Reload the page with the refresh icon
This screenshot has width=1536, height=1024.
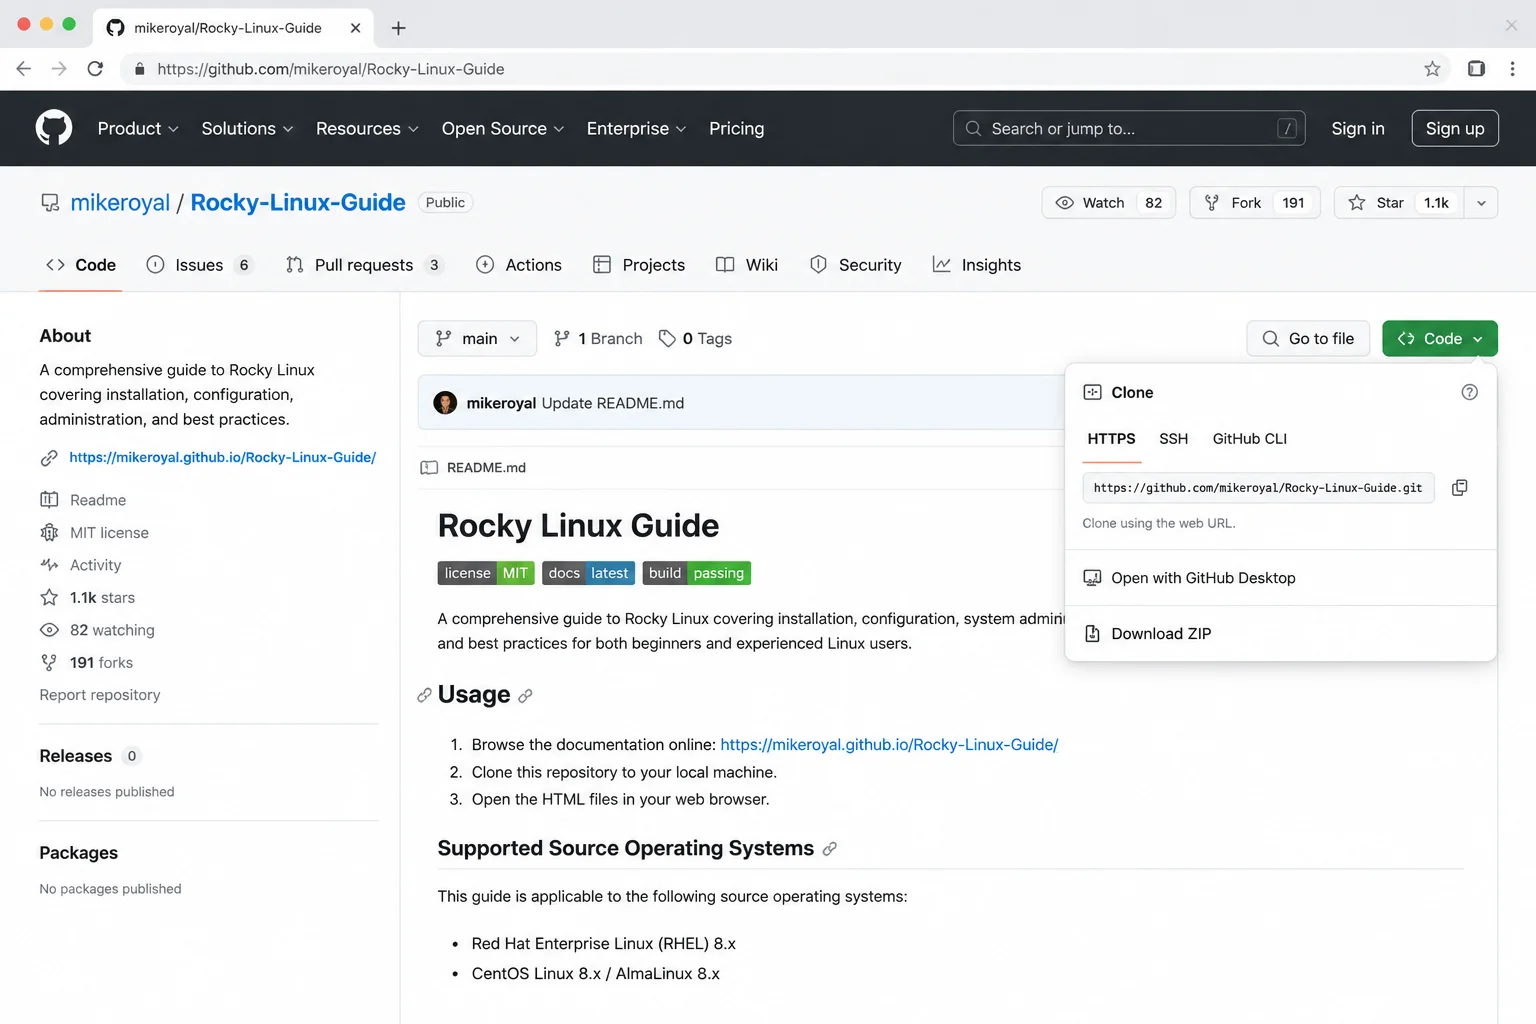point(95,69)
